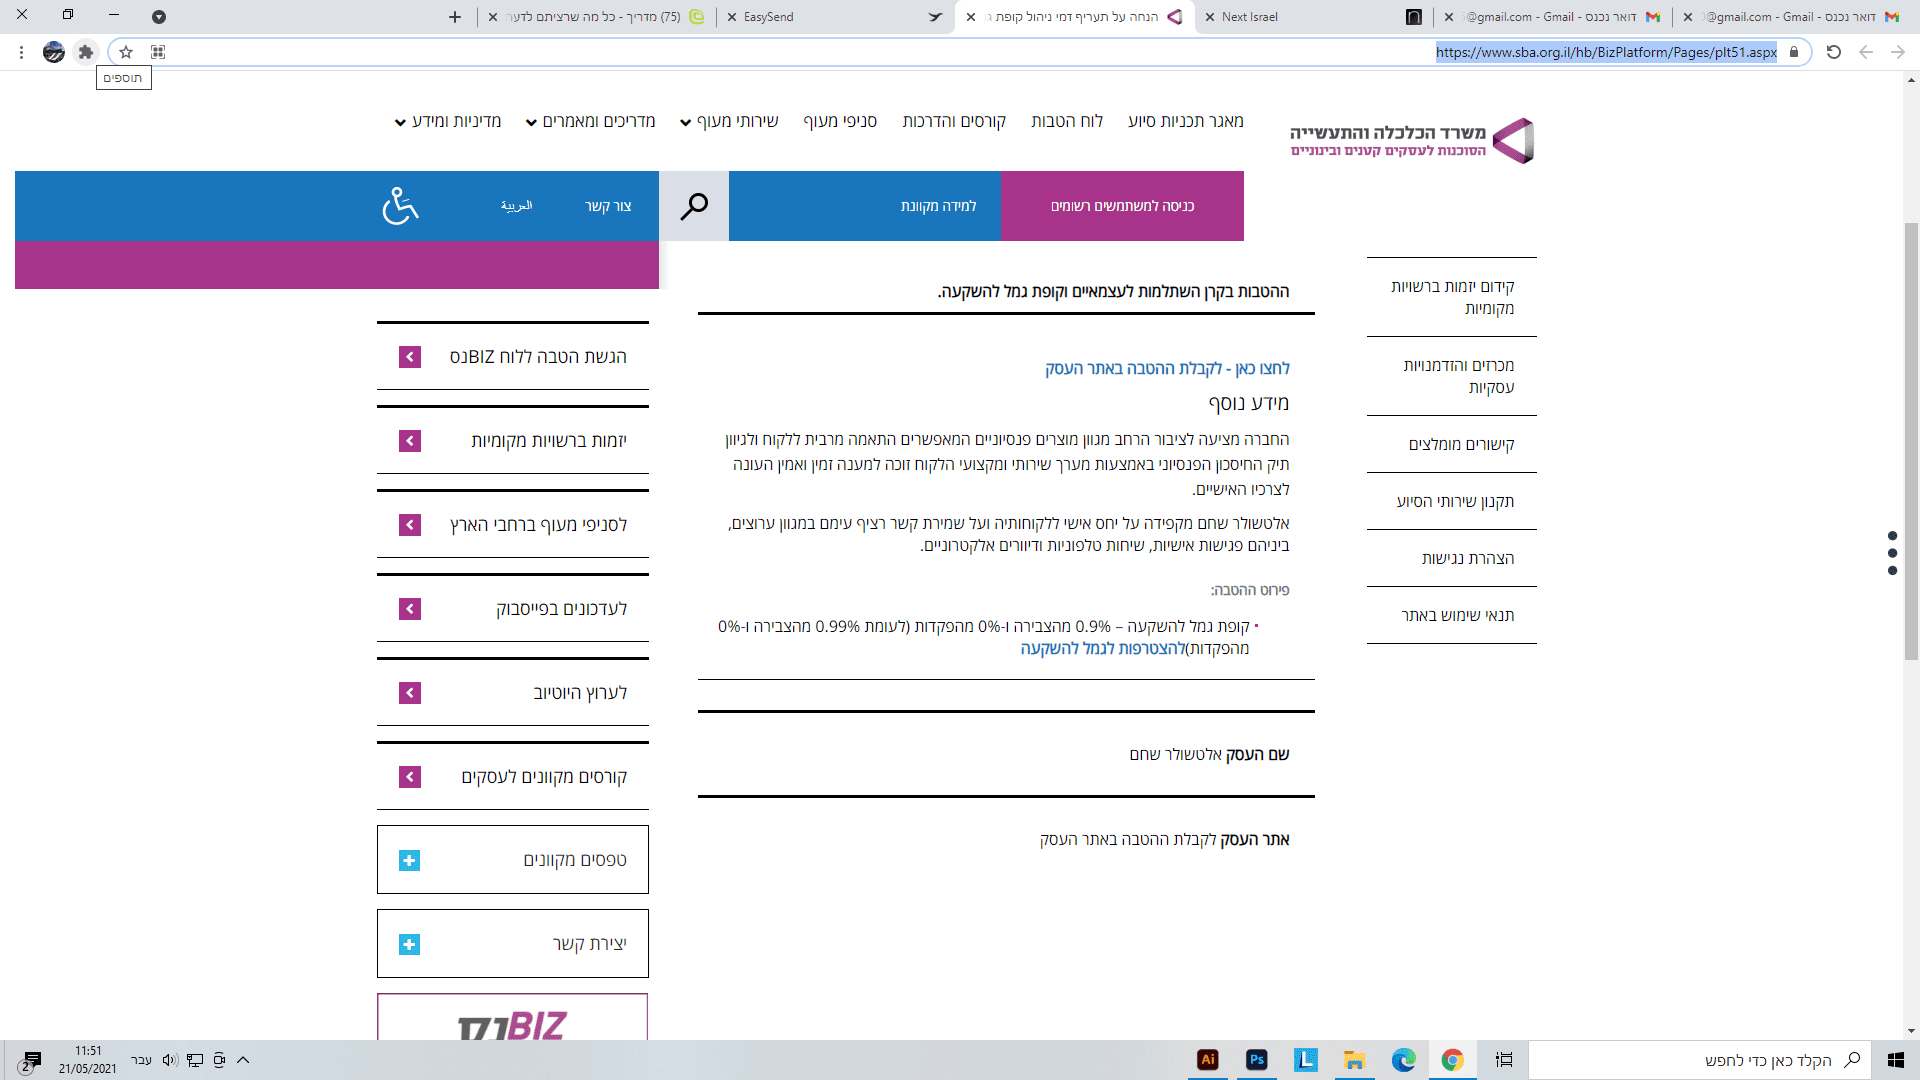Open לוח הטבות menu item

1067,121
